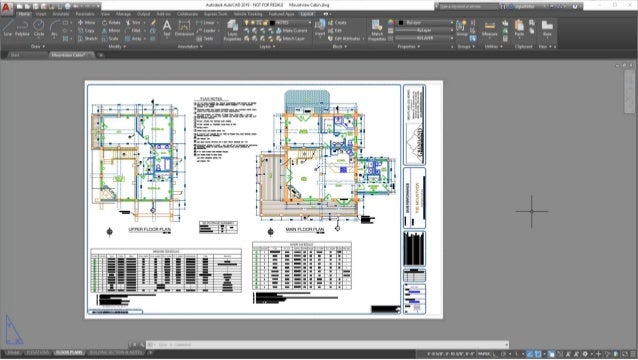Click the vertical navigation bar
The height and width of the screenshot is (360, 638).
point(629,92)
